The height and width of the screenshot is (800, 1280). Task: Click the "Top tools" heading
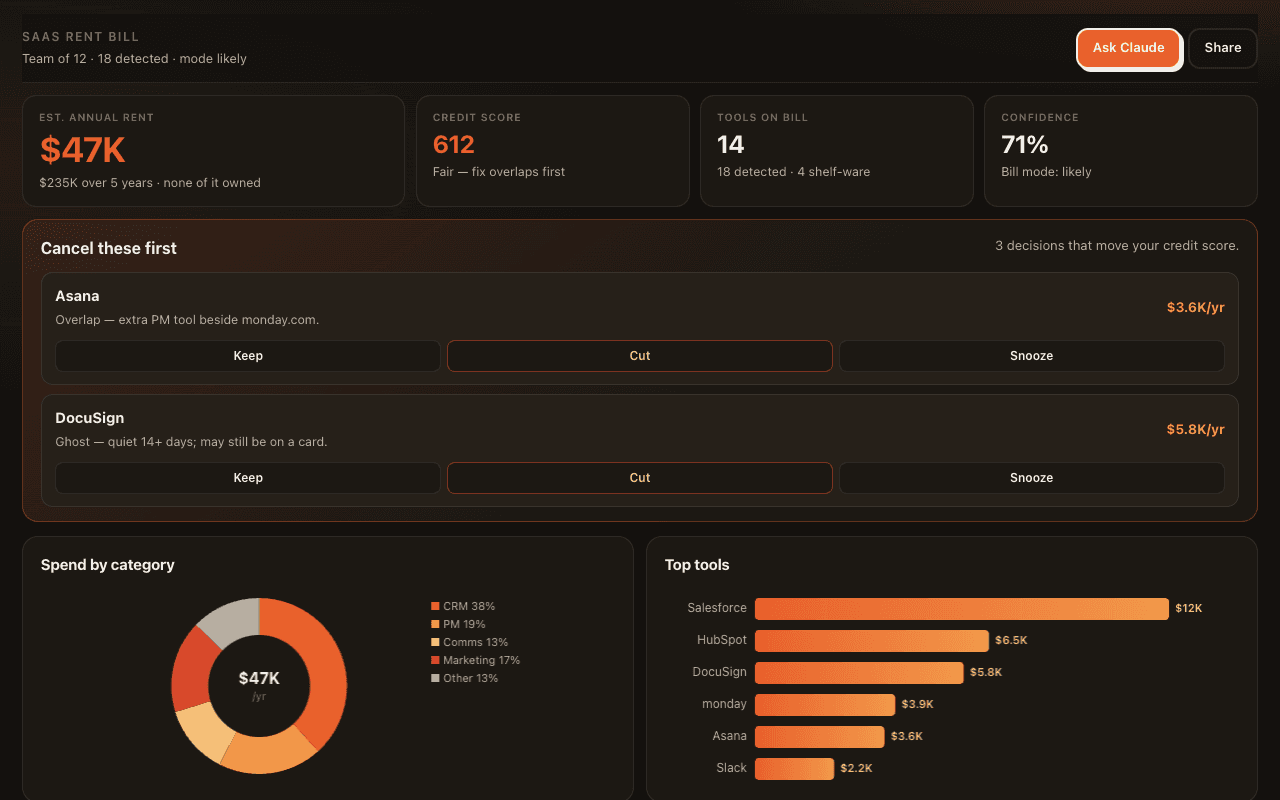pos(697,565)
